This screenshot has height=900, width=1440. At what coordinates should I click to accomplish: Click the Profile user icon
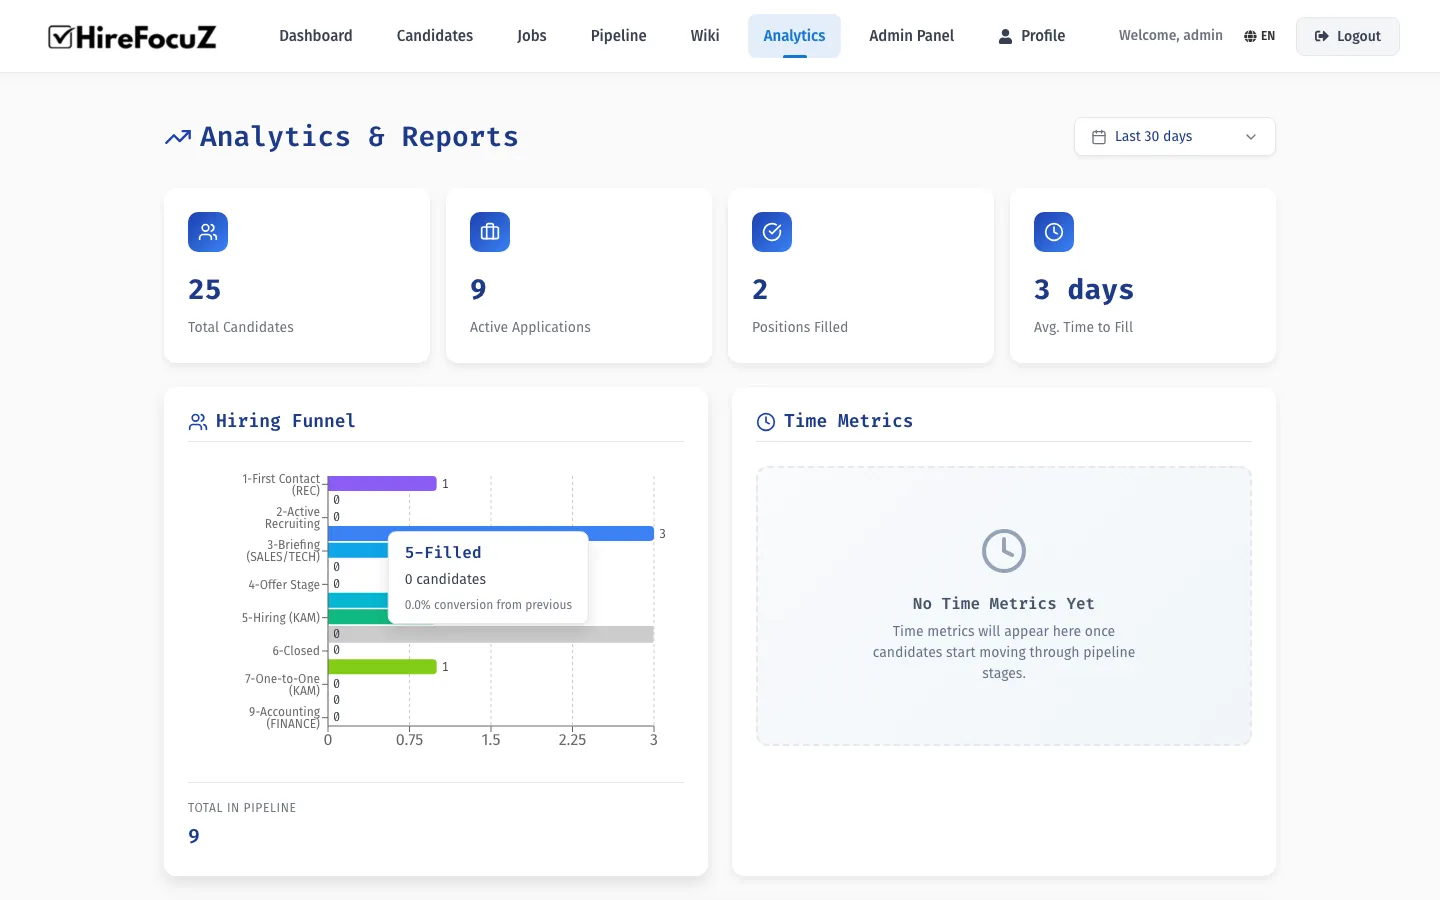pos(1003,36)
